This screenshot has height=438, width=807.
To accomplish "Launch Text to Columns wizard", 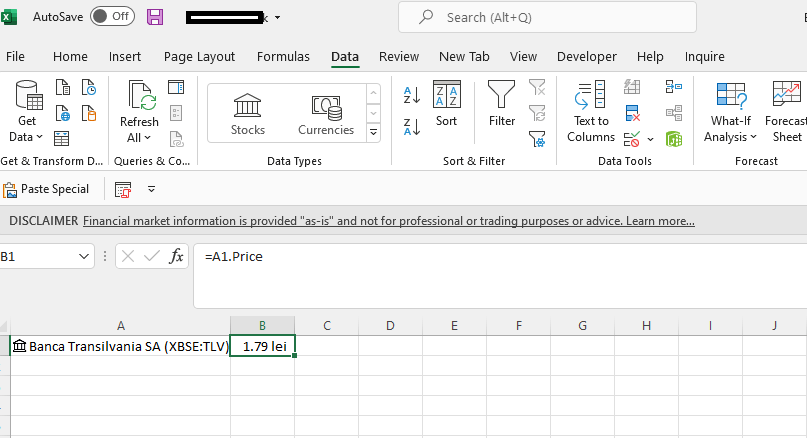I will pyautogui.click(x=591, y=111).
